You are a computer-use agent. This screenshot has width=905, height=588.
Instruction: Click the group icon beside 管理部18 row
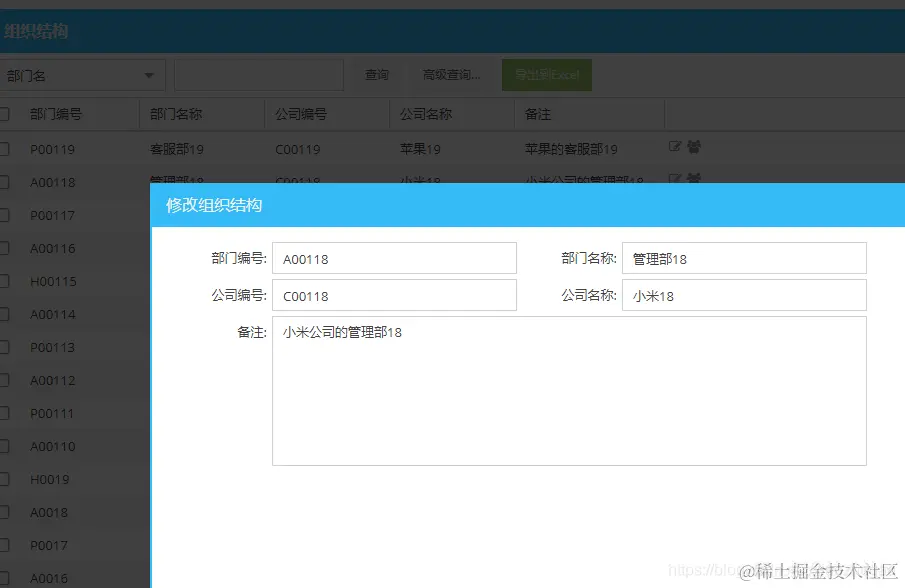click(x=694, y=178)
